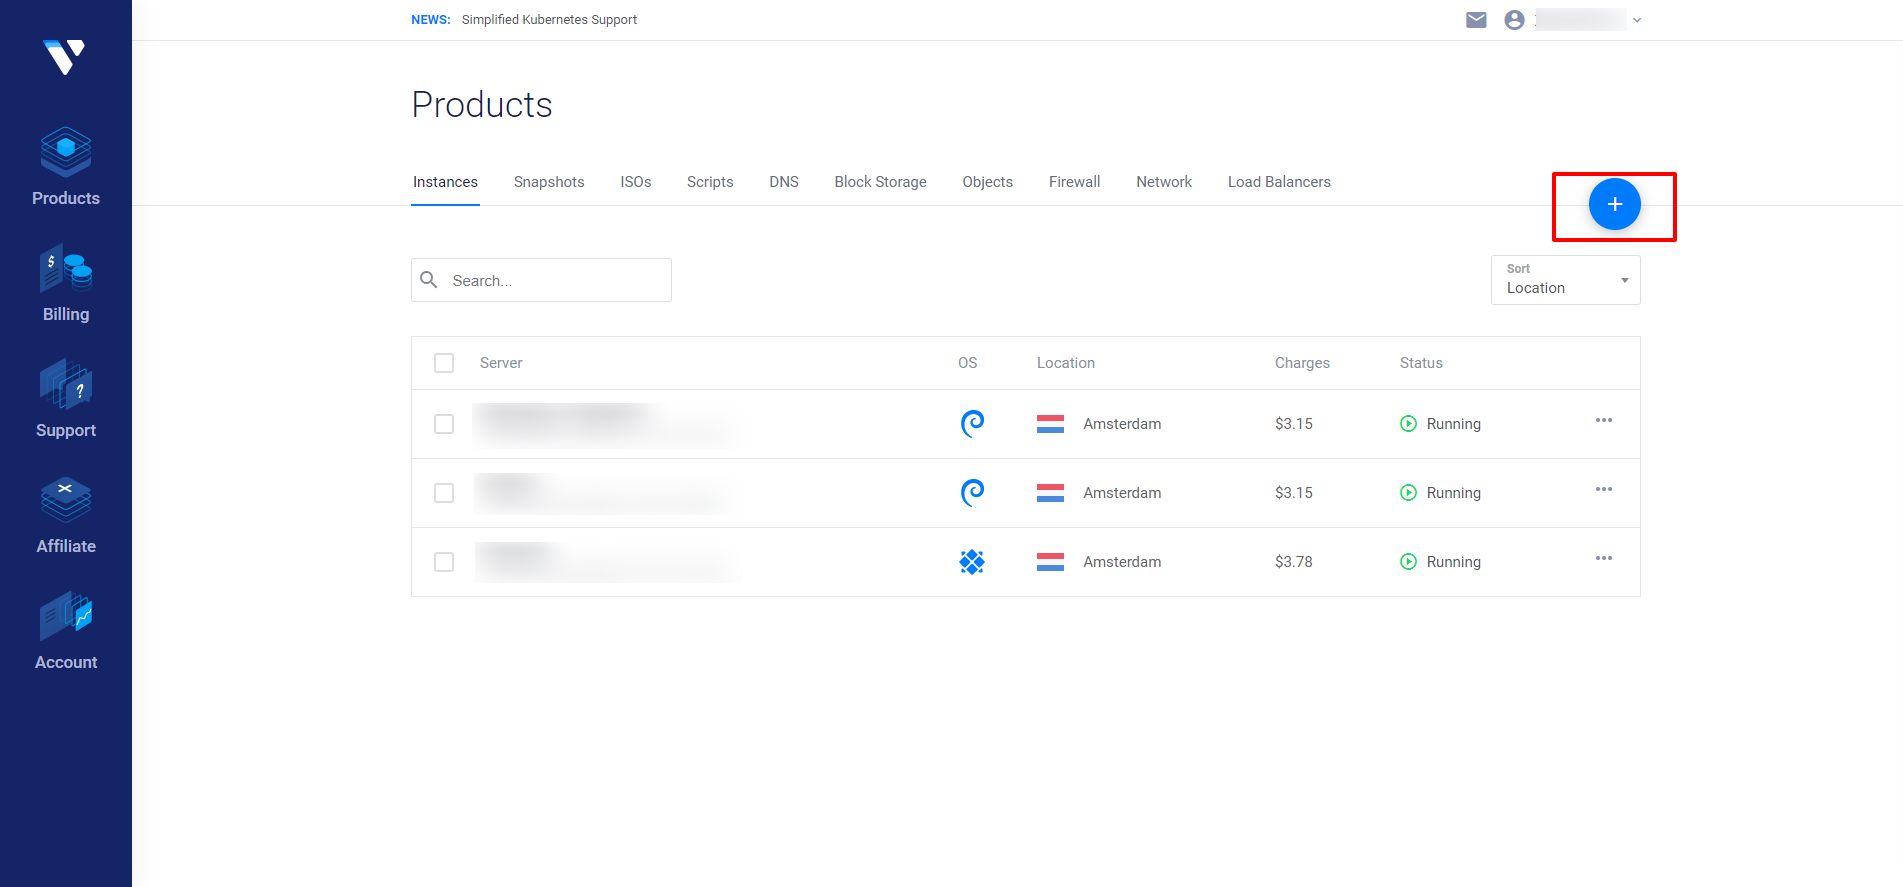Click the Charges column header

tap(1302, 363)
